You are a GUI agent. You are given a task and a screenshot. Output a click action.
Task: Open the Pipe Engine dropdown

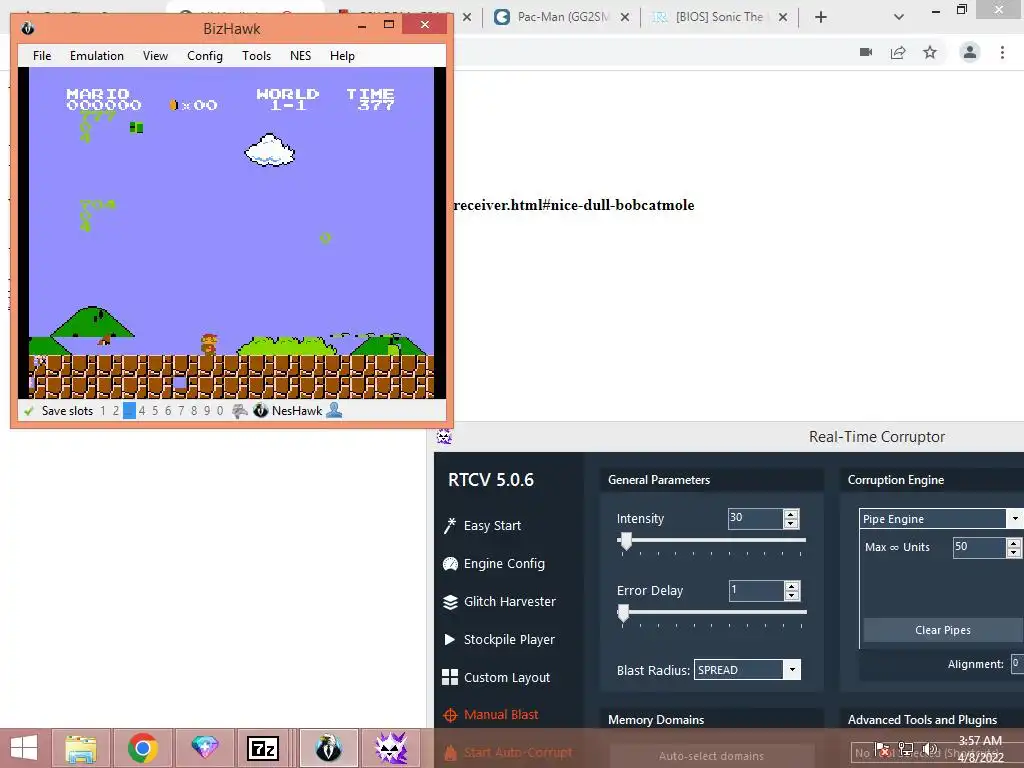pos(940,519)
